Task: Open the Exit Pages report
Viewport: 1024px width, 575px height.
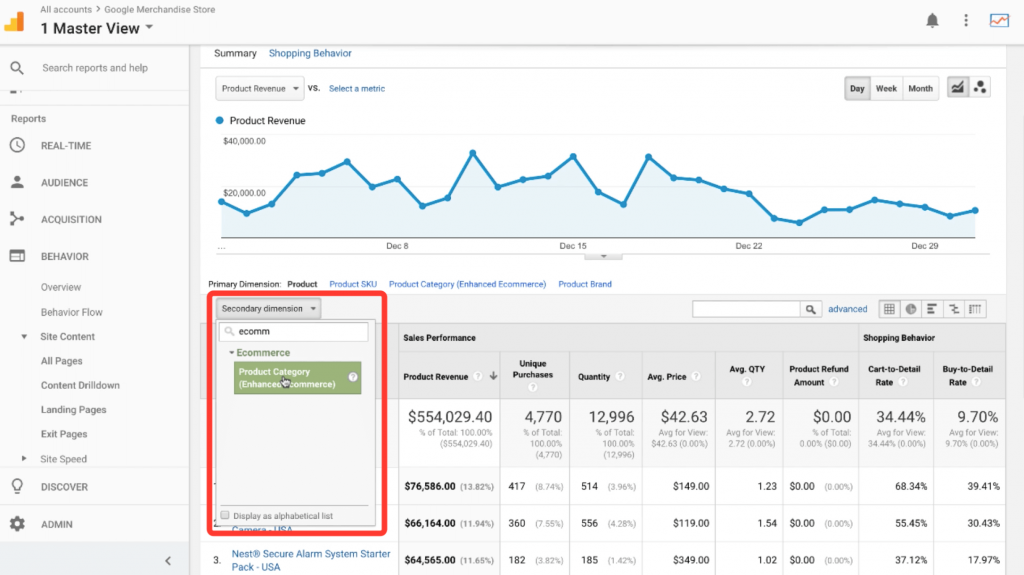Action: click(x=64, y=434)
